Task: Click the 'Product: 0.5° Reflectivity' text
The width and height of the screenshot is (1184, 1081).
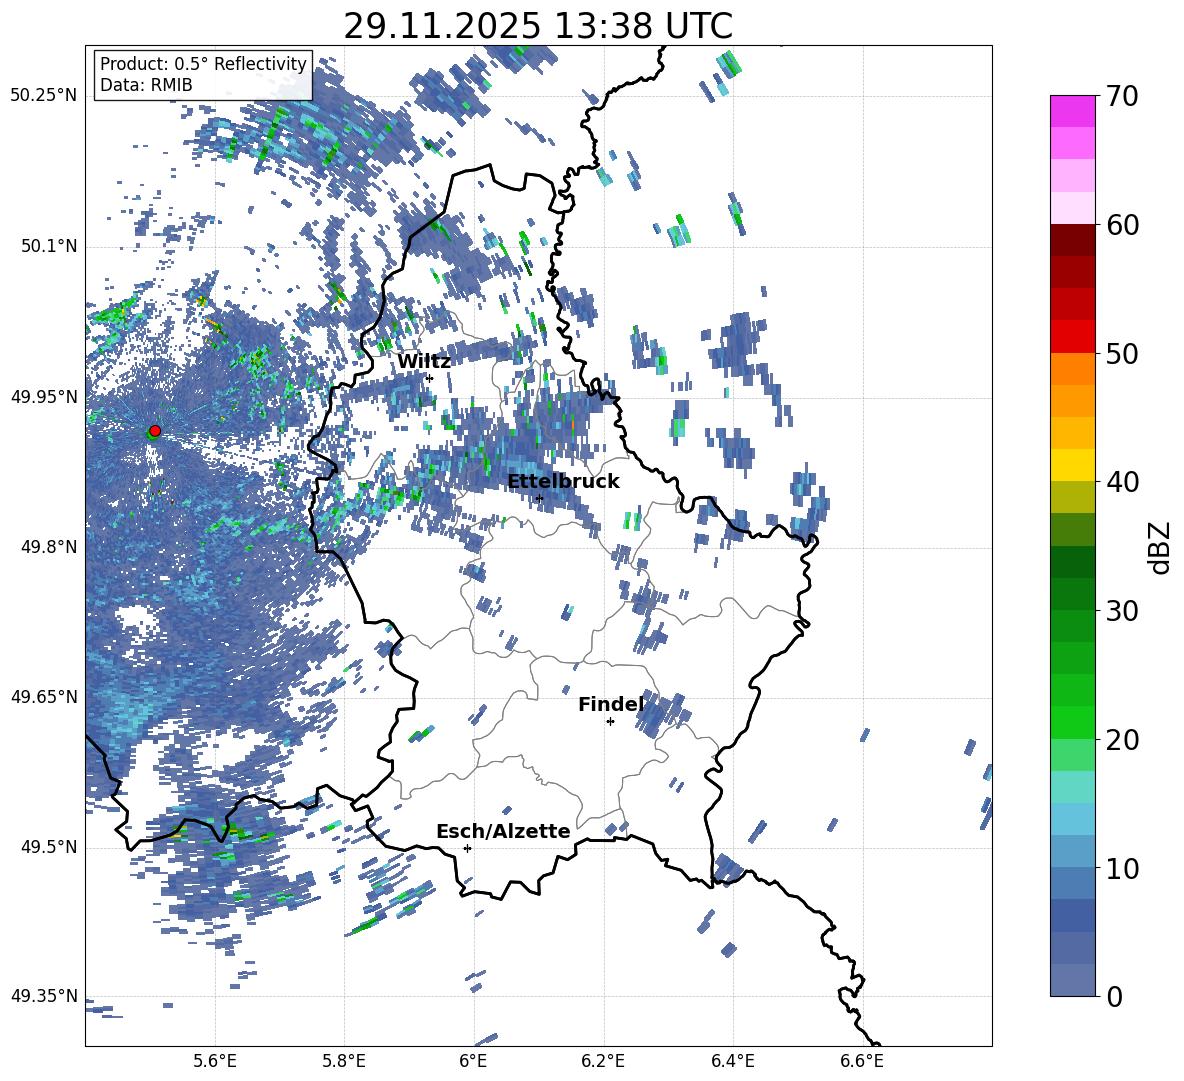Action: pos(203,64)
